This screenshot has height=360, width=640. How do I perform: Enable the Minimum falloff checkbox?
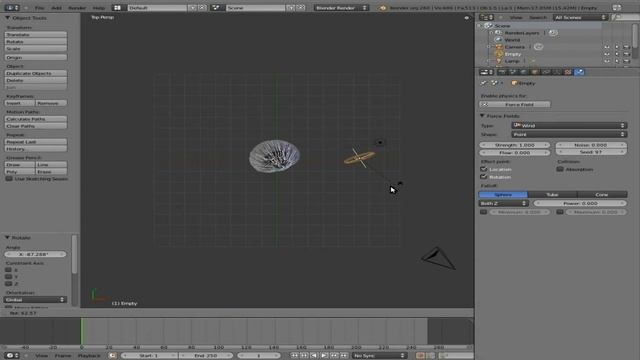[x=483, y=212]
